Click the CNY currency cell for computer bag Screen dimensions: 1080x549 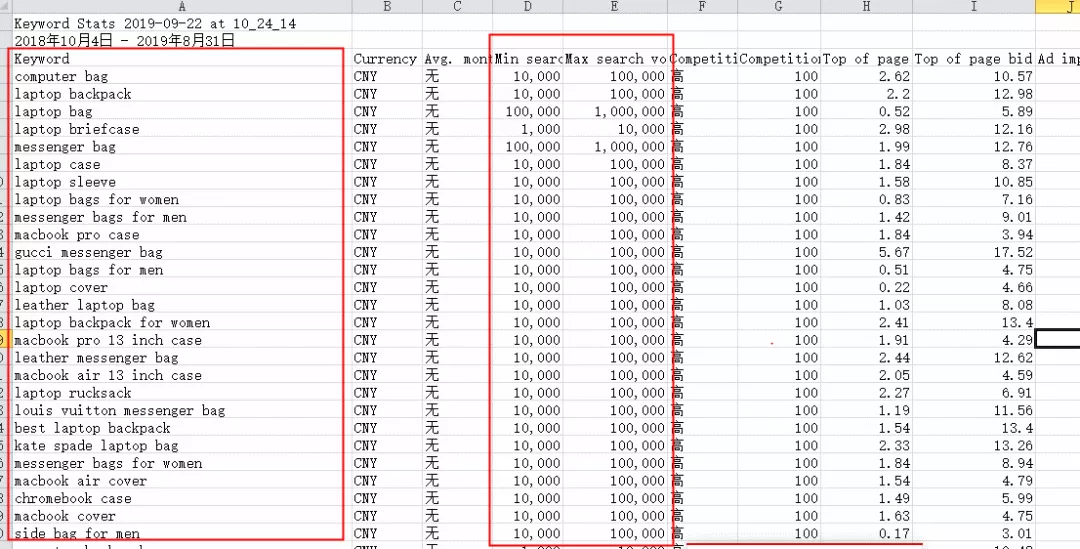(x=387, y=76)
